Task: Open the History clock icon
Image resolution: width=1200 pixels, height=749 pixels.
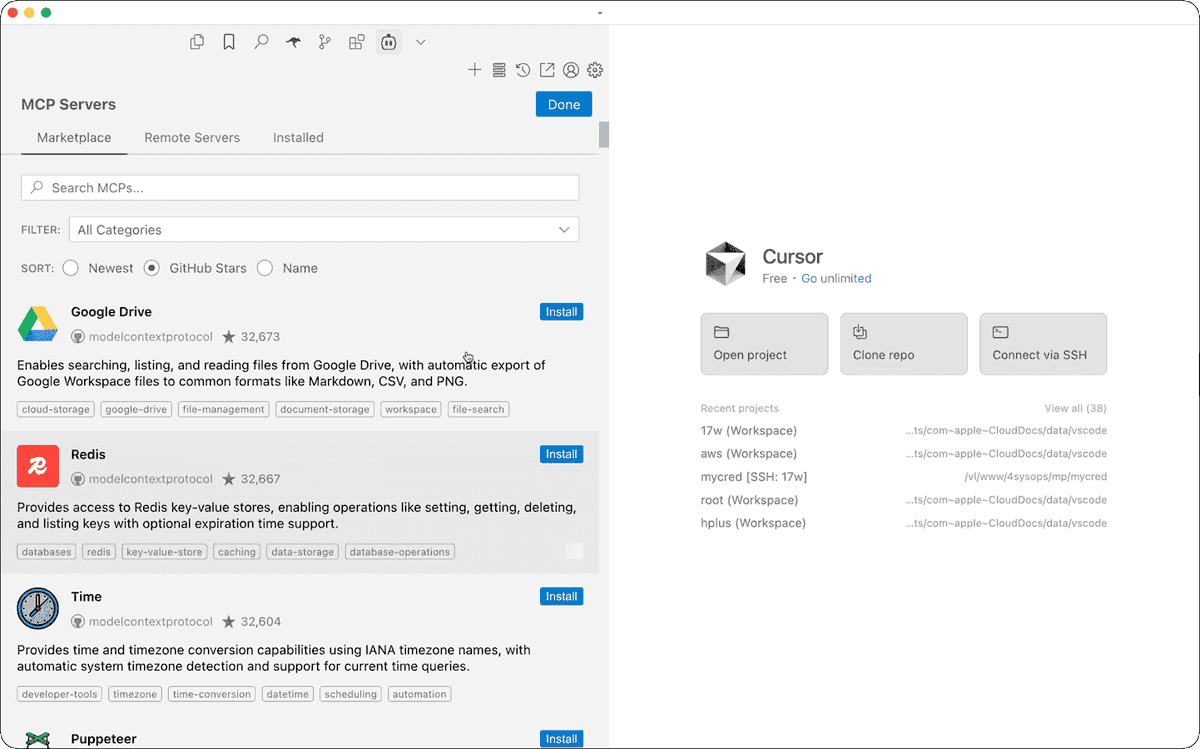Action: pyautogui.click(x=523, y=70)
